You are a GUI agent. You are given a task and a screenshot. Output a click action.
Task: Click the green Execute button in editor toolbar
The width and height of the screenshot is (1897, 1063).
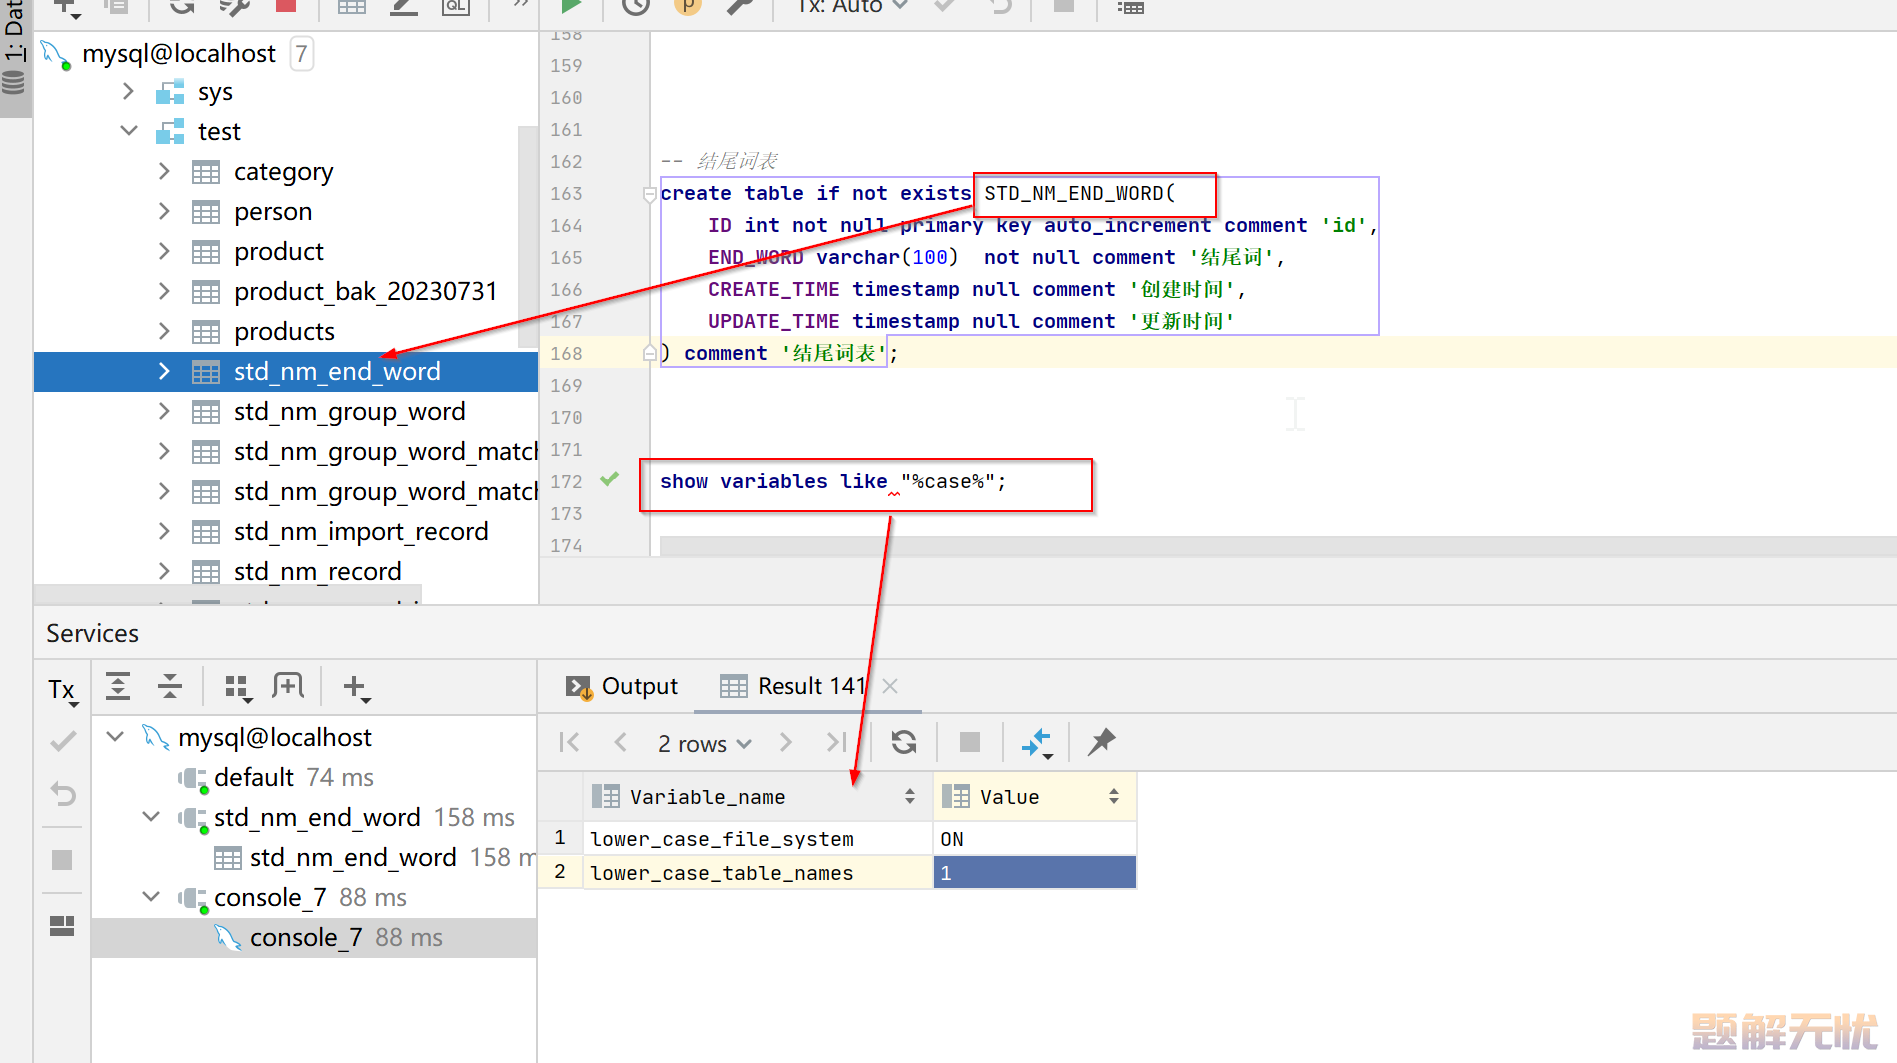tap(571, 6)
